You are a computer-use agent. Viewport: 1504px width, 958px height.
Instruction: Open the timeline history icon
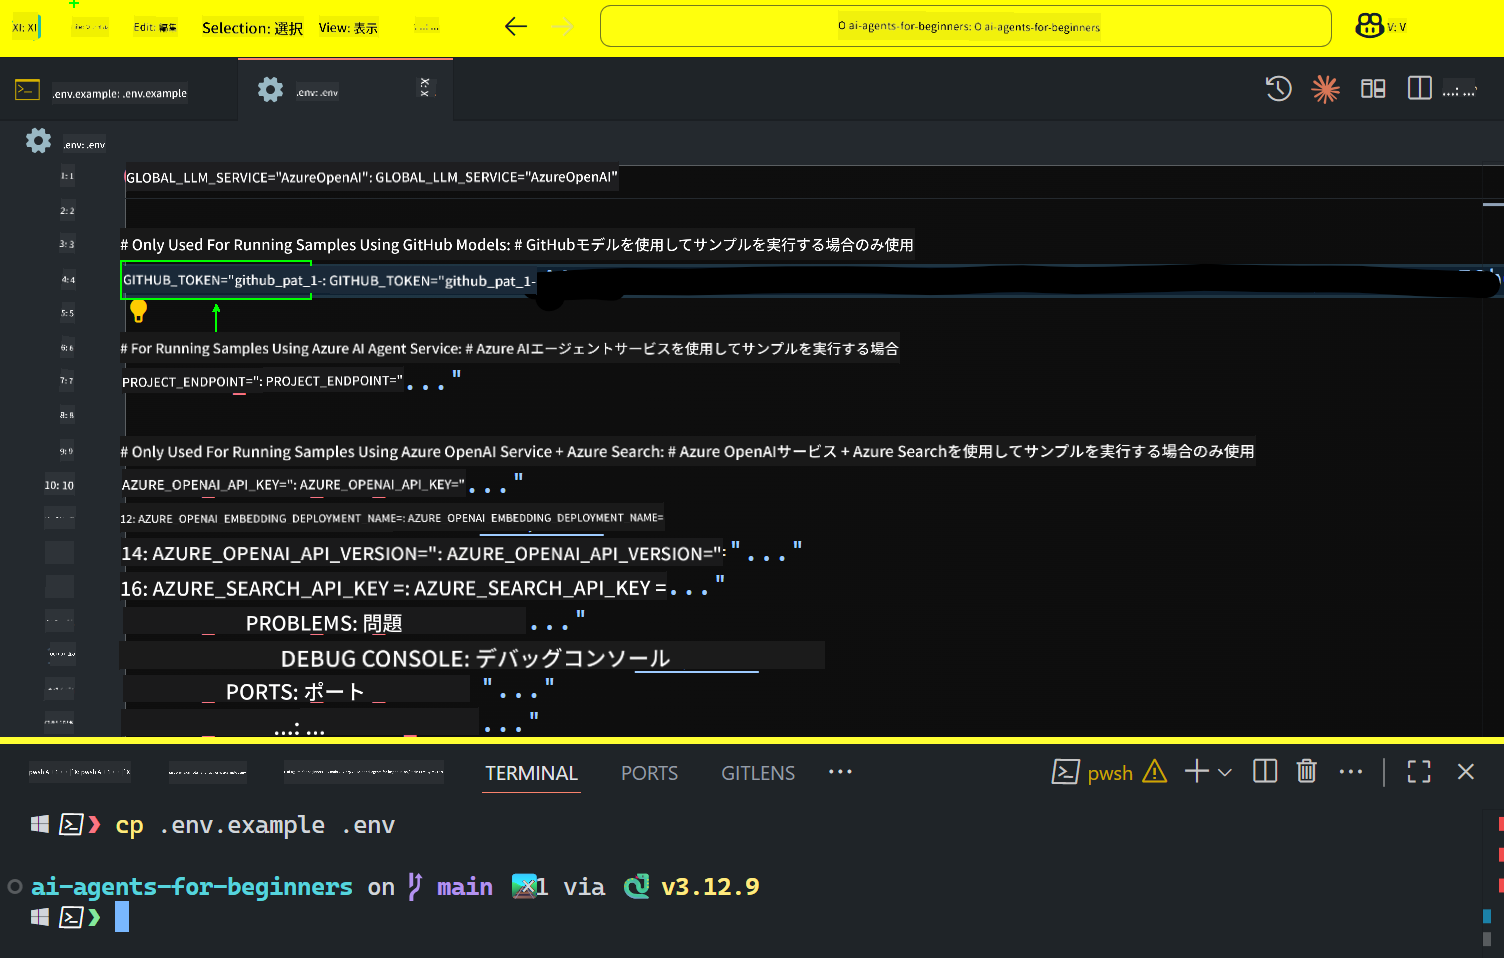(x=1278, y=89)
